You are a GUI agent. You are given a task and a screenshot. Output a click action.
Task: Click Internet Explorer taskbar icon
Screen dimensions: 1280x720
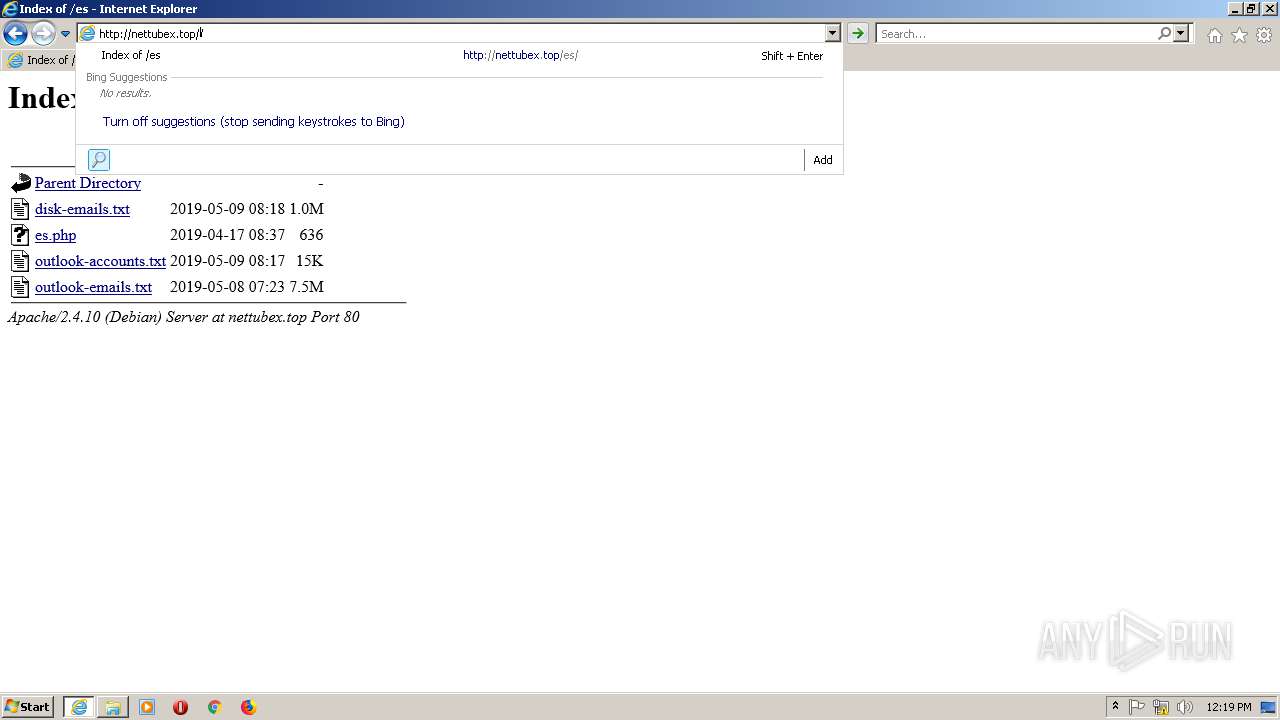tap(79, 707)
